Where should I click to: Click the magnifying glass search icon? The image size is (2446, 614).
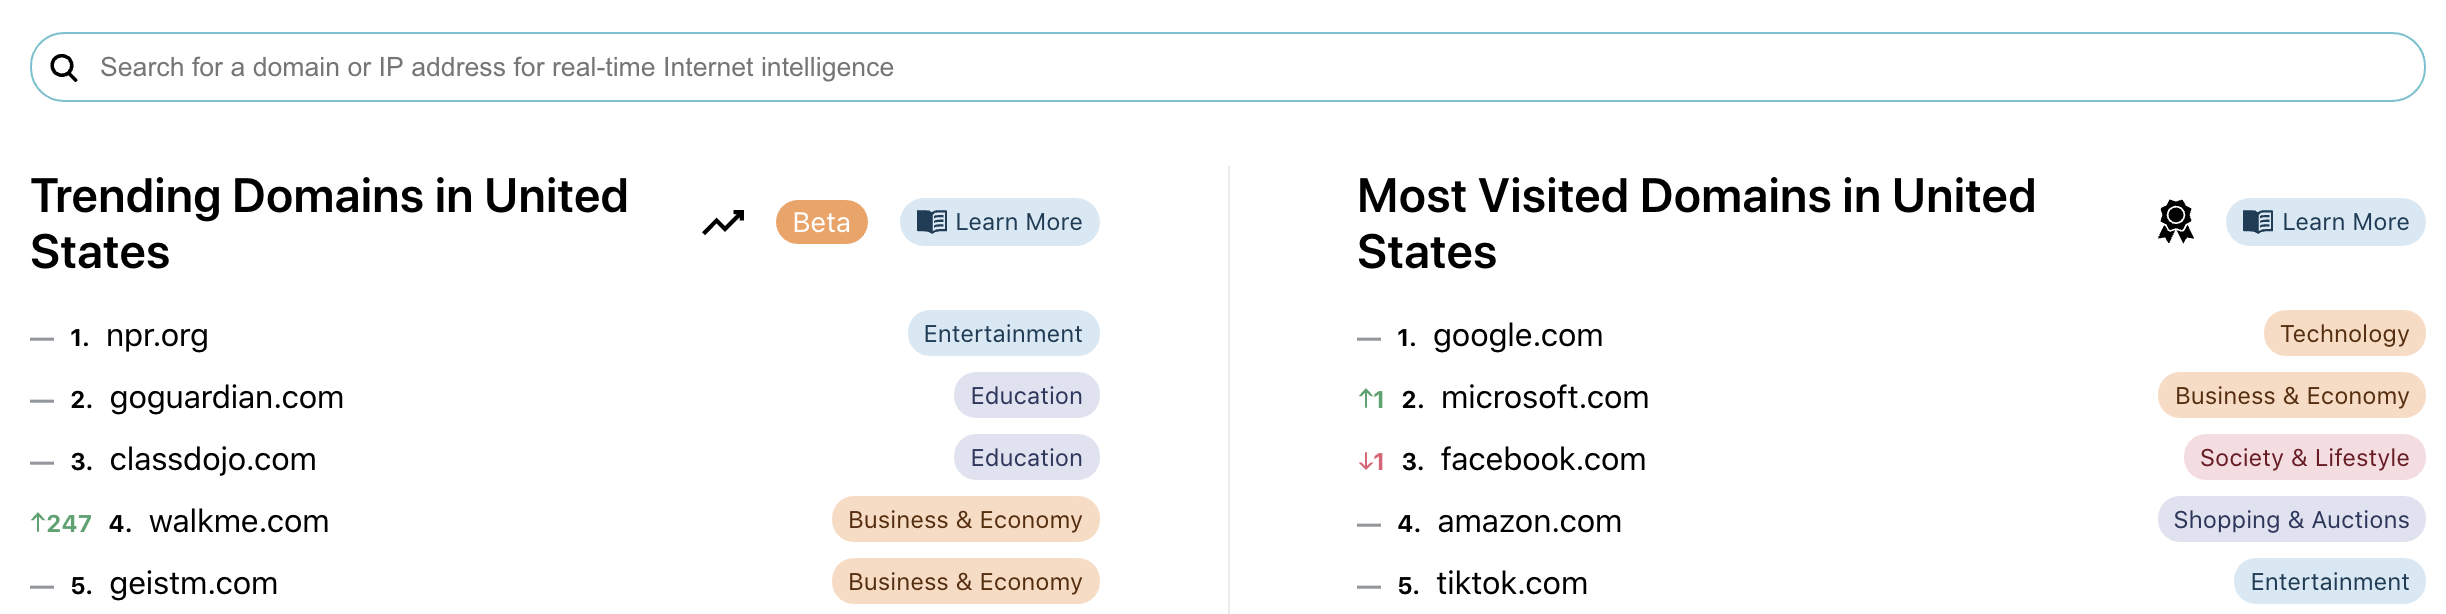coord(64,68)
